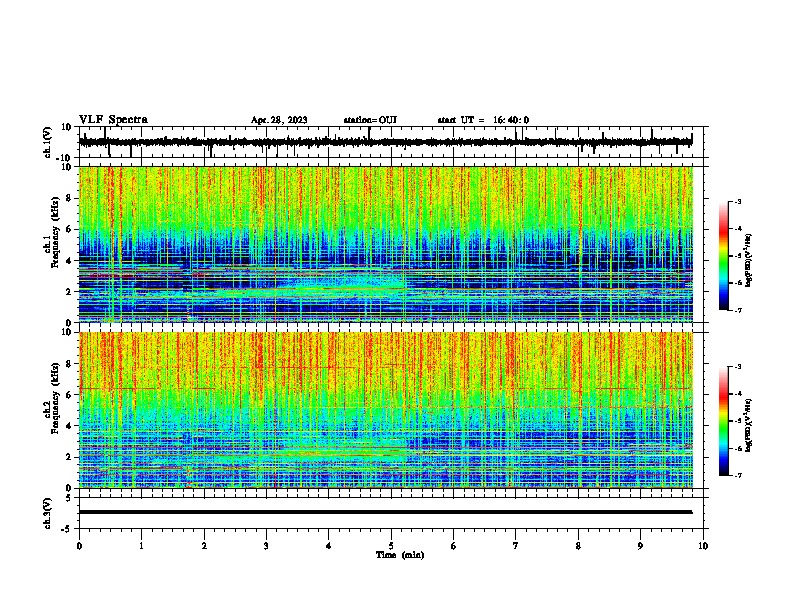Click the "-3" tick on ch.2 color bar
The width and height of the screenshot is (792, 612).
tap(738, 367)
